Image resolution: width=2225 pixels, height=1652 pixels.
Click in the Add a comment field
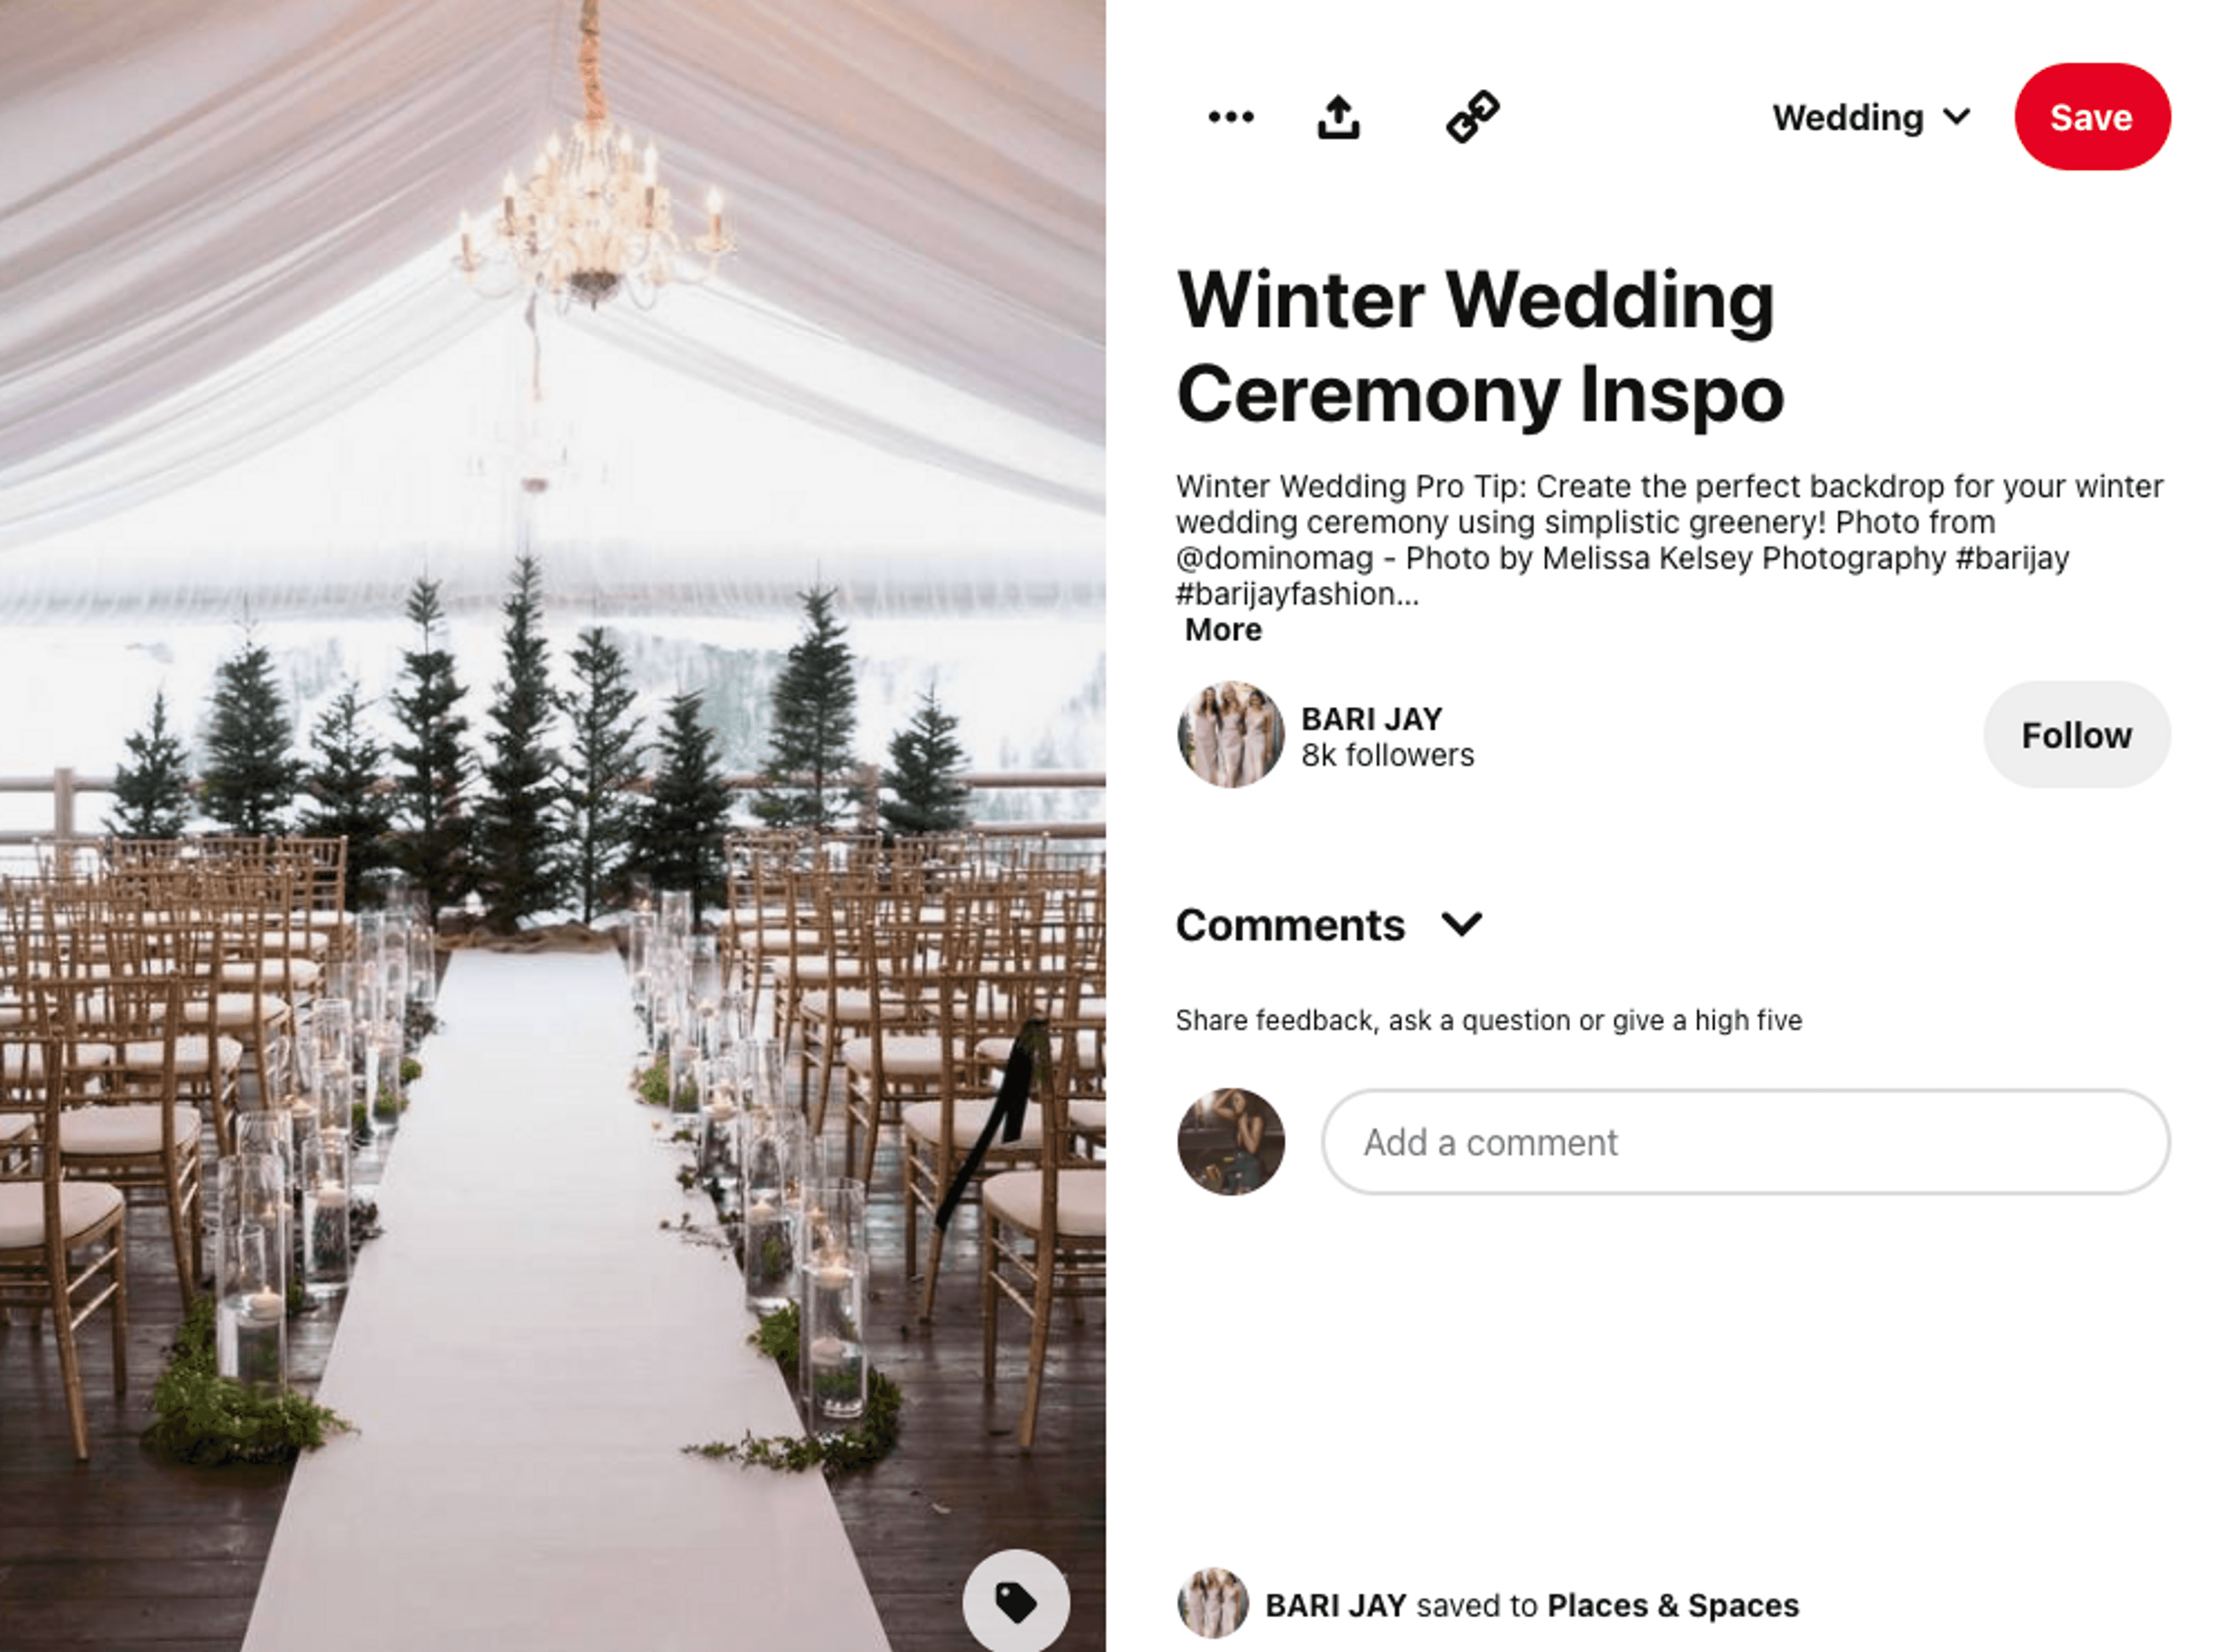(1745, 1142)
